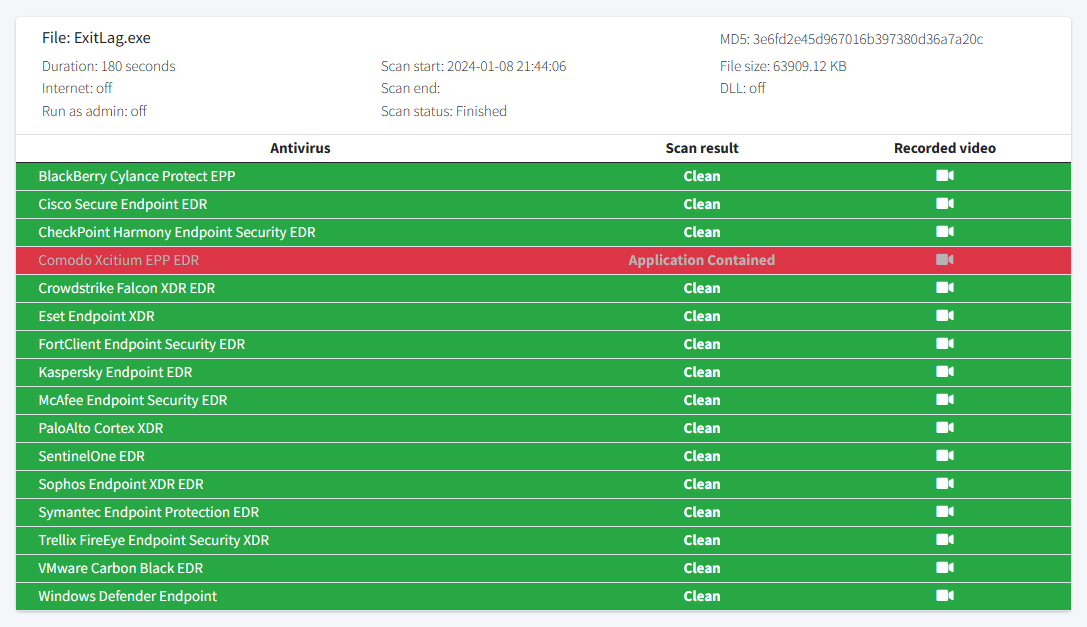This screenshot has width=1087, height=627.
Task: Open Kaspersky Endpoint EDR recorded video
Action: click(x=945, y=372)
